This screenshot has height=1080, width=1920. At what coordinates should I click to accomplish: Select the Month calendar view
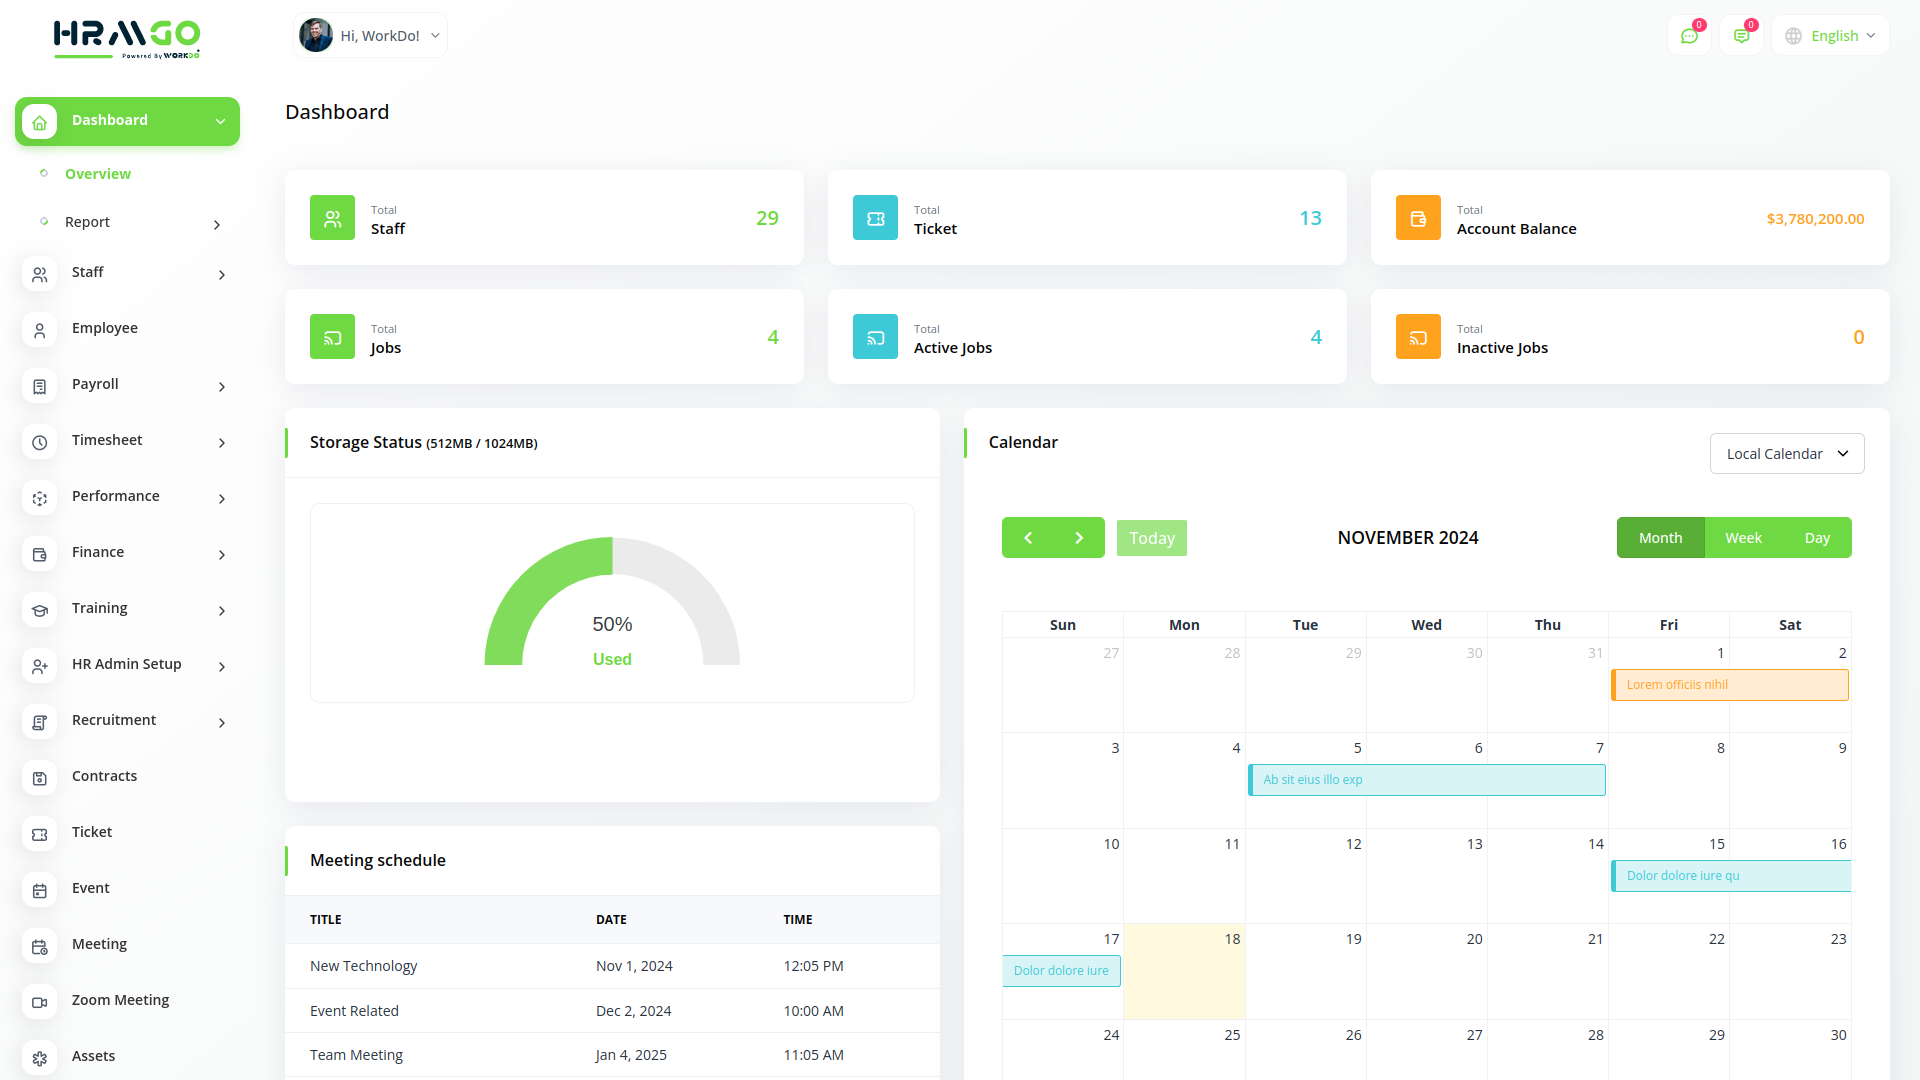[x=1660, y=538]
